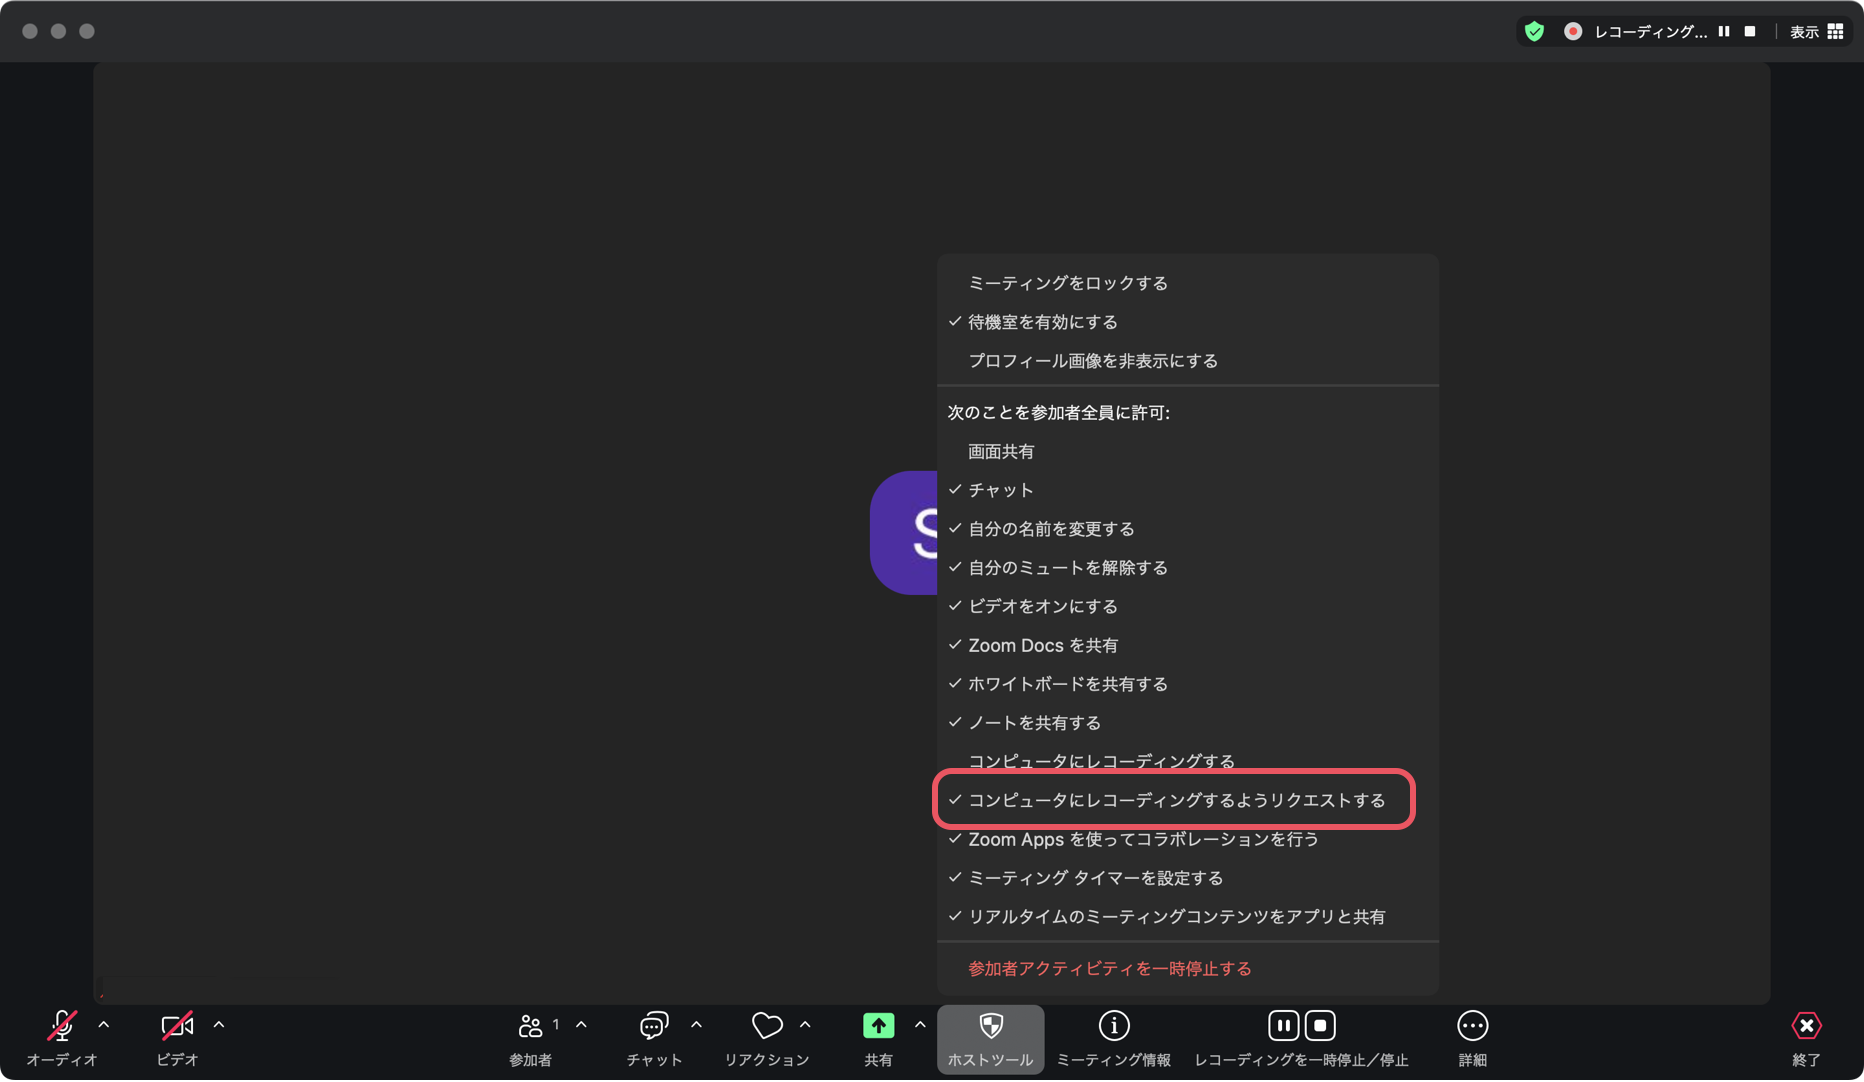Toggle ミーティング タイマーを設定する permission
This screenshot has height=1082, width=1864.
[x=1188, y=878]
